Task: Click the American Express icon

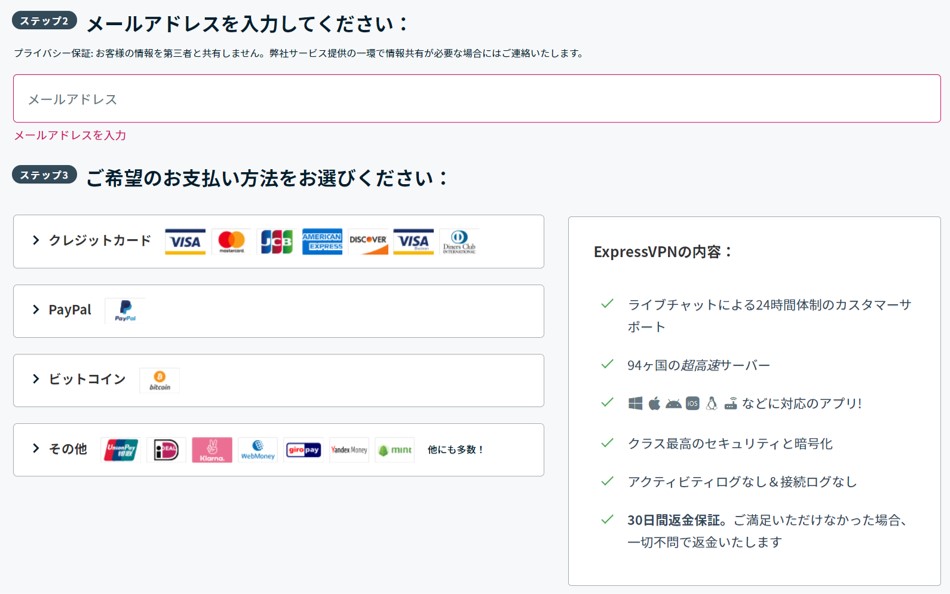Action: click(324, 241)
